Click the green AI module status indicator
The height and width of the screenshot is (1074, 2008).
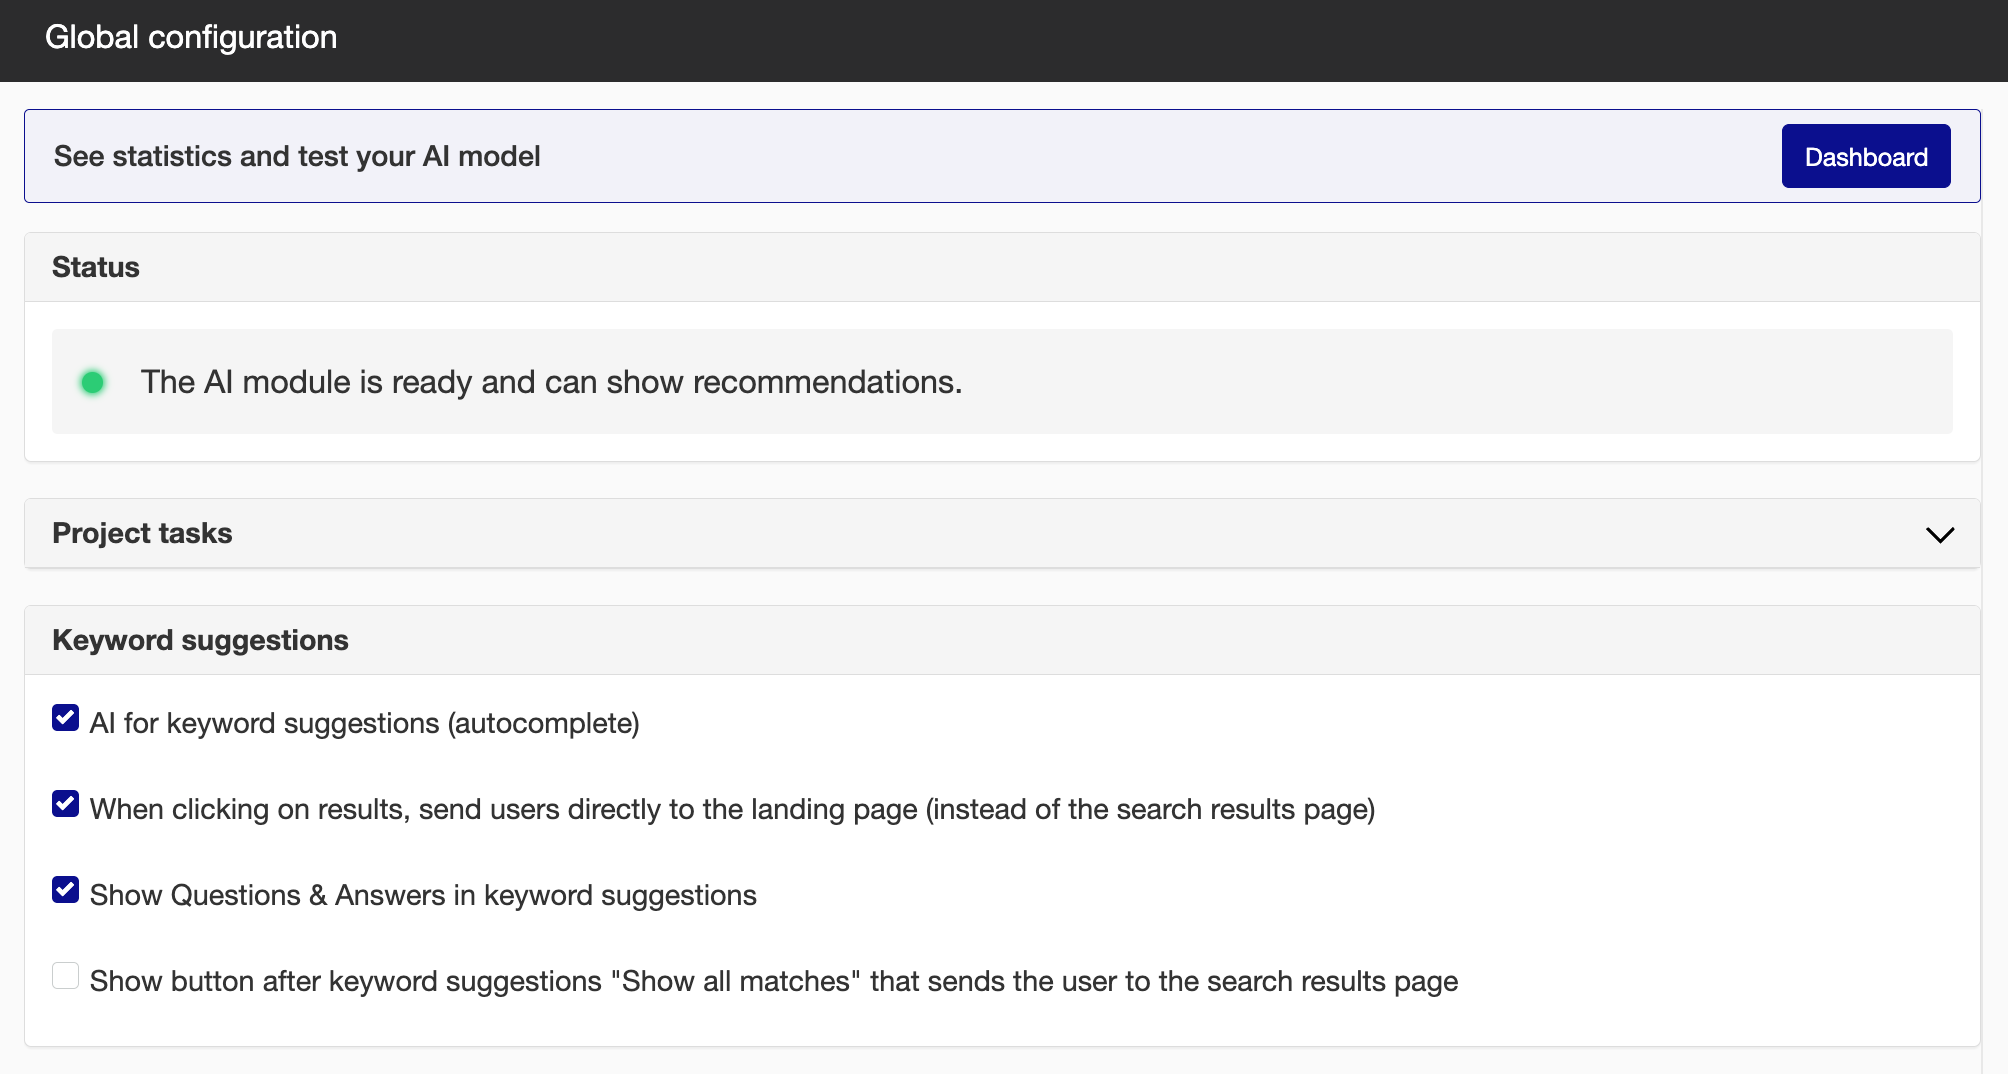coord(92,382)
